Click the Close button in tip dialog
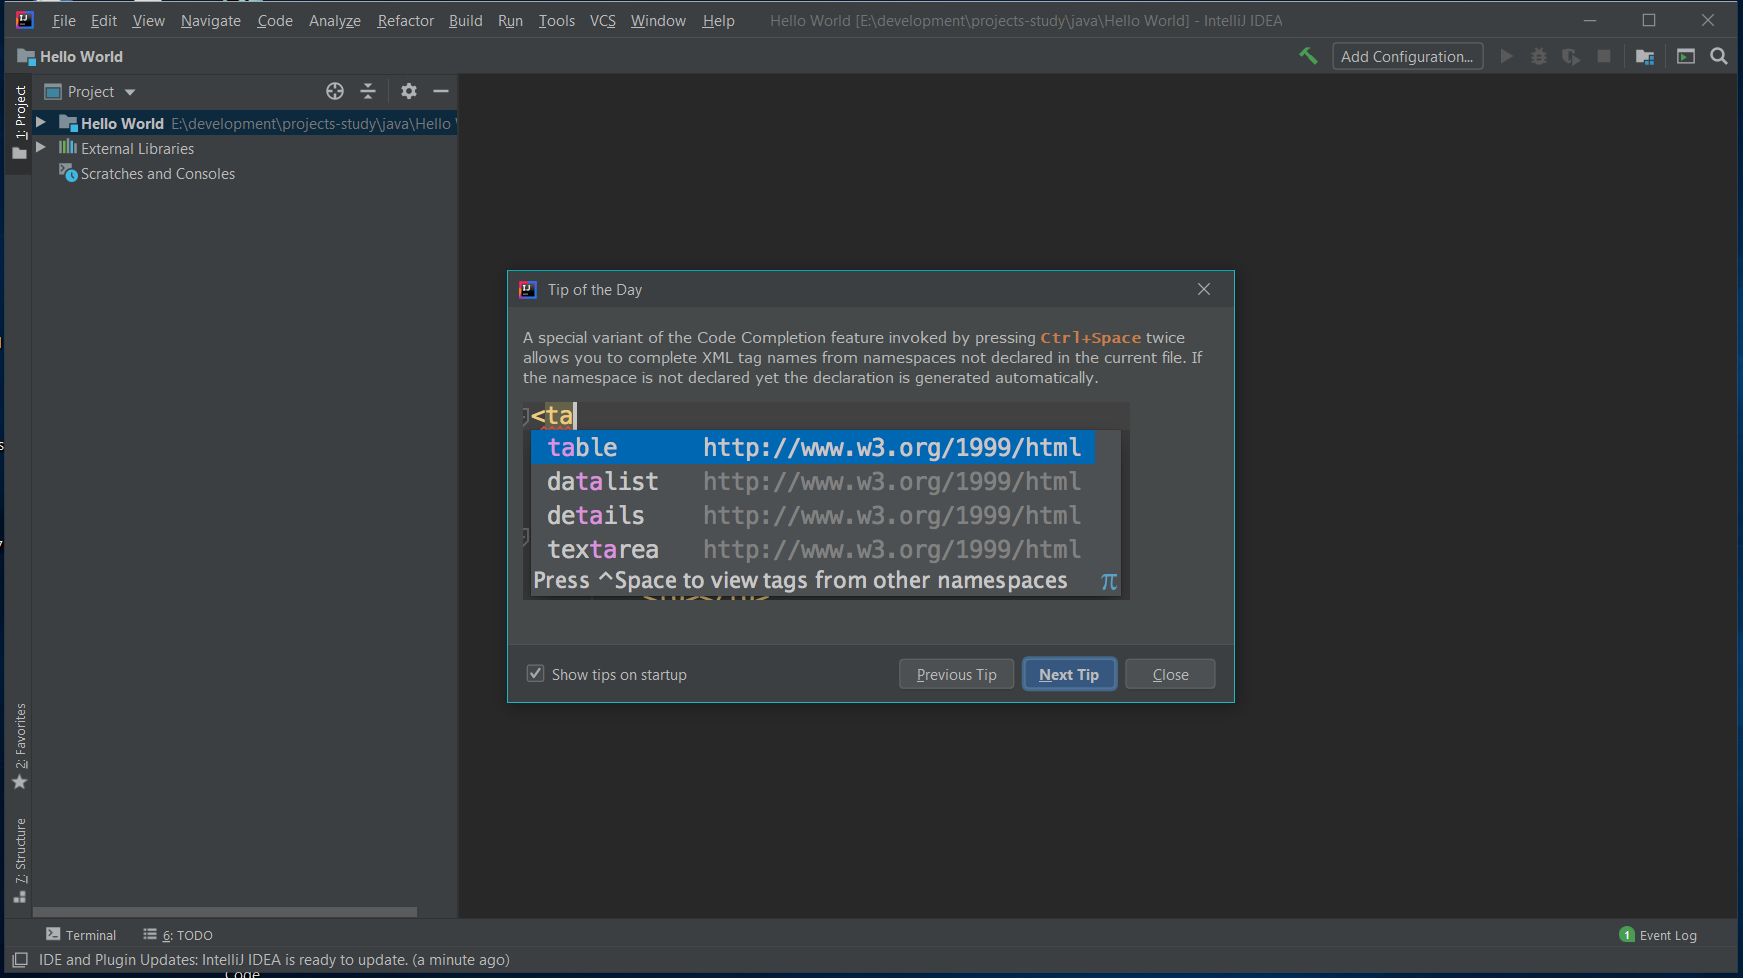Image resolution: width=1743 pixels, height=978 pixels. [x=1170, y=674]
